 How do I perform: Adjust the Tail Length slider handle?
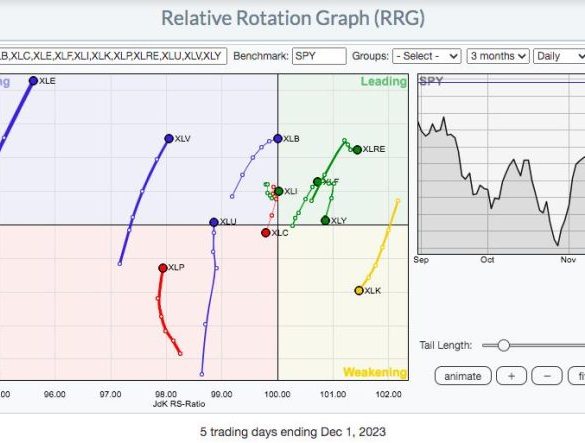(503, 345)
